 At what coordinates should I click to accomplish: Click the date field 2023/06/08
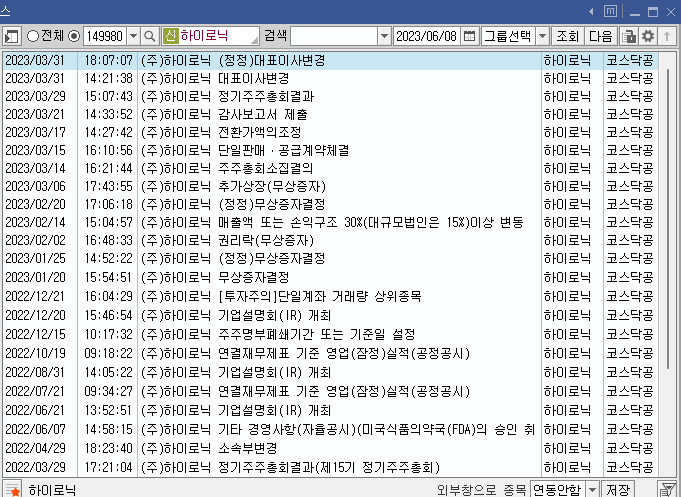(x=426, y=36)
